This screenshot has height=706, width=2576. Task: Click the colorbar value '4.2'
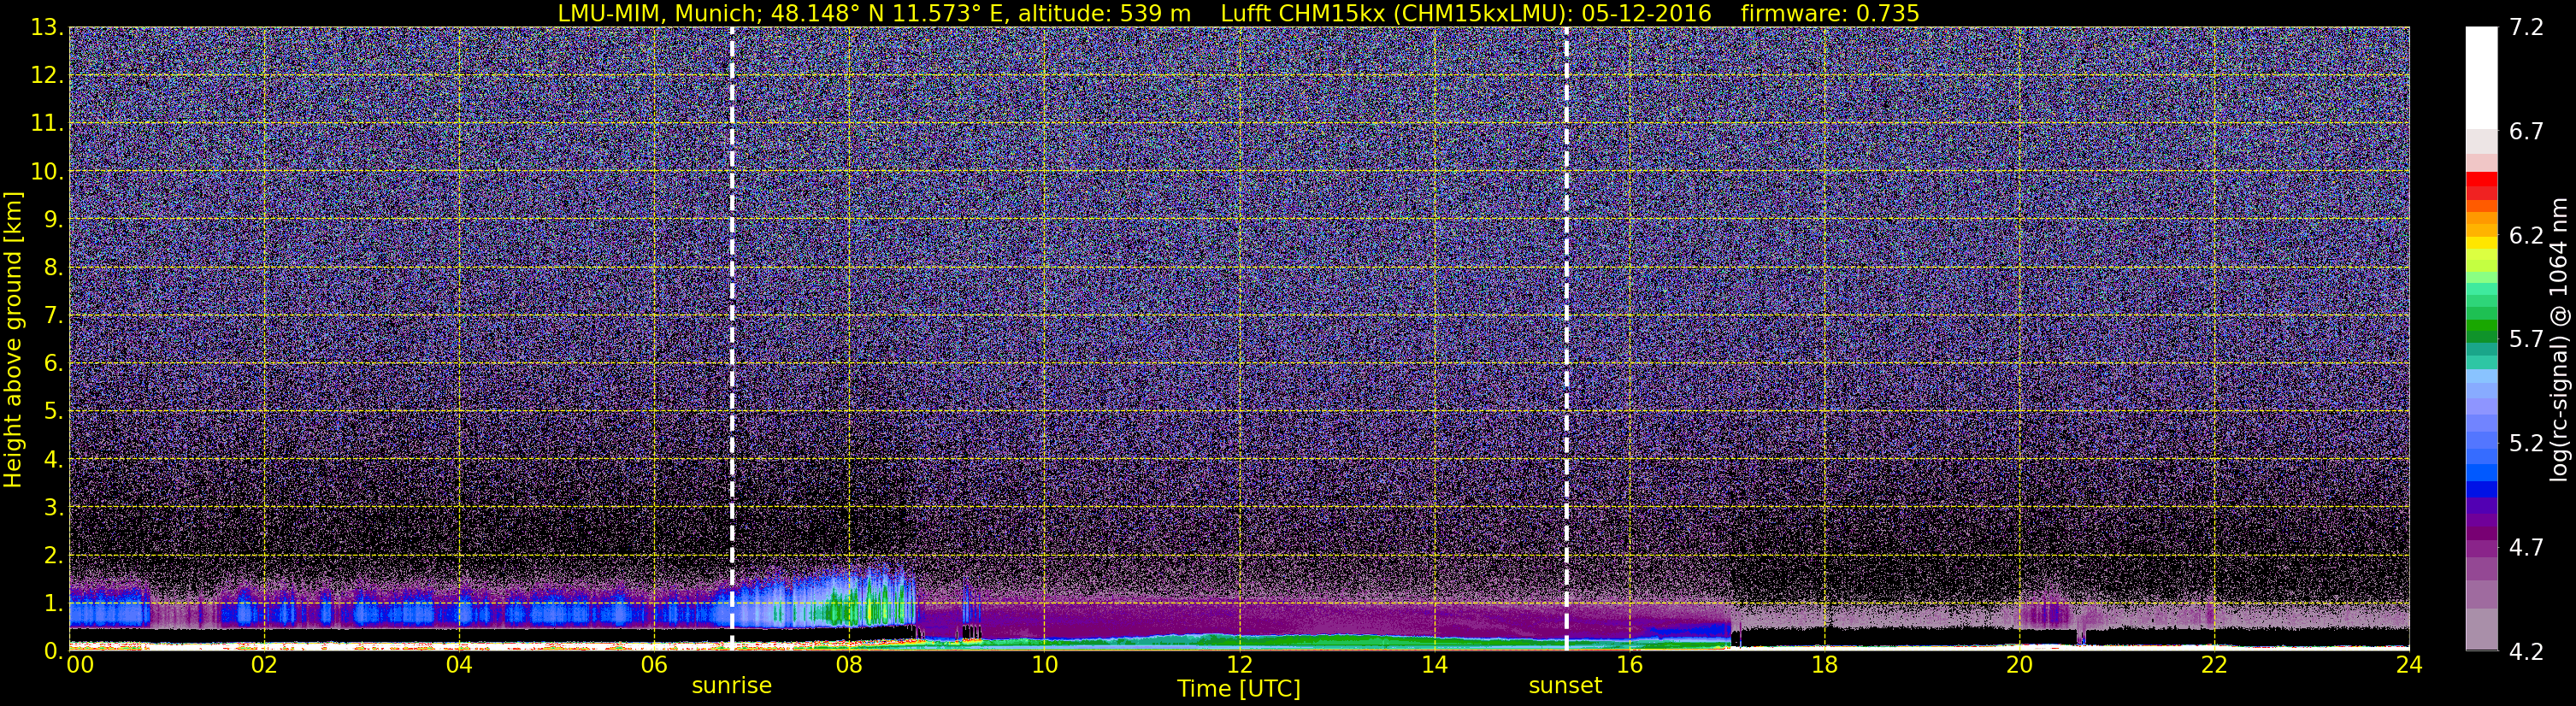(x=2526, y=652)
